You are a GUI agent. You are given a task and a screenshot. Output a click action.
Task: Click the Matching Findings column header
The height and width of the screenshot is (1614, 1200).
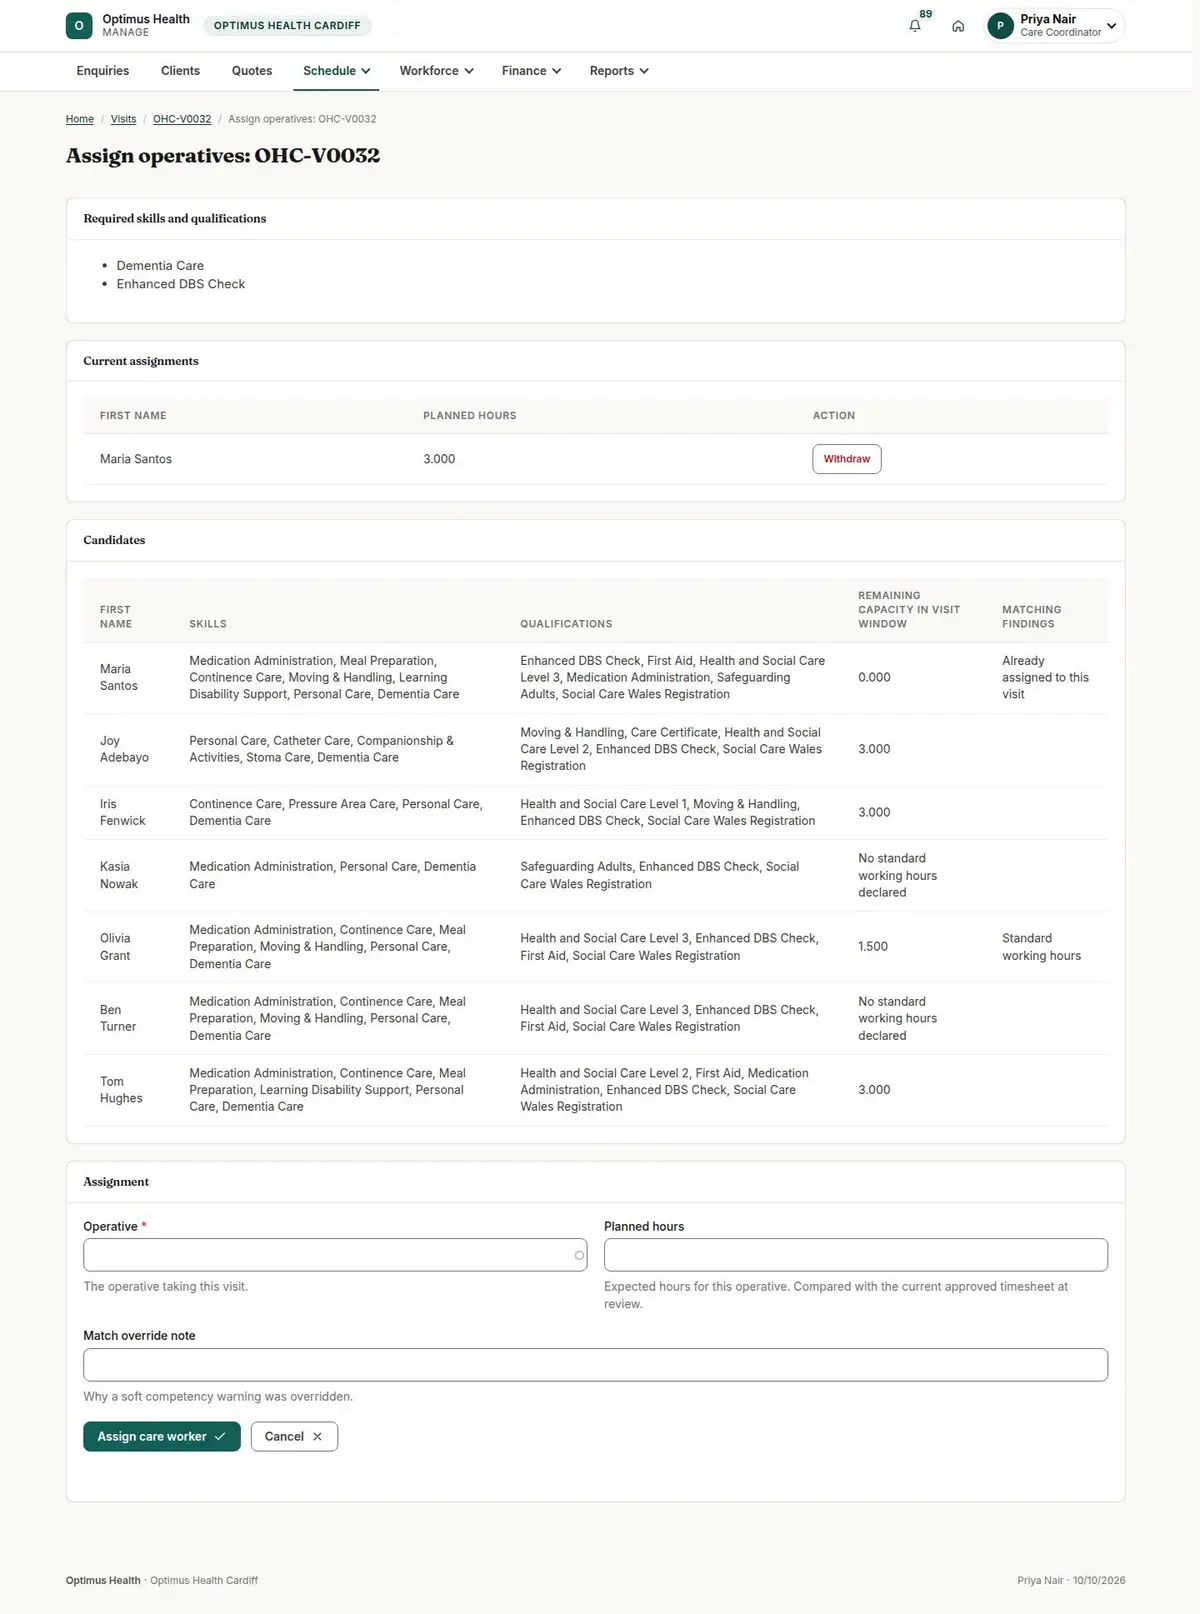coord(1032,617)
